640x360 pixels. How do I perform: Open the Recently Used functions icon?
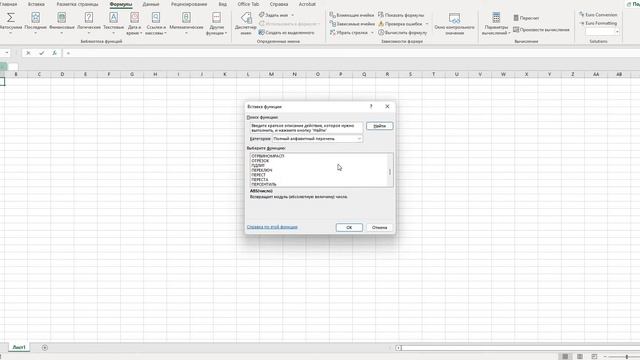[36, 17]
